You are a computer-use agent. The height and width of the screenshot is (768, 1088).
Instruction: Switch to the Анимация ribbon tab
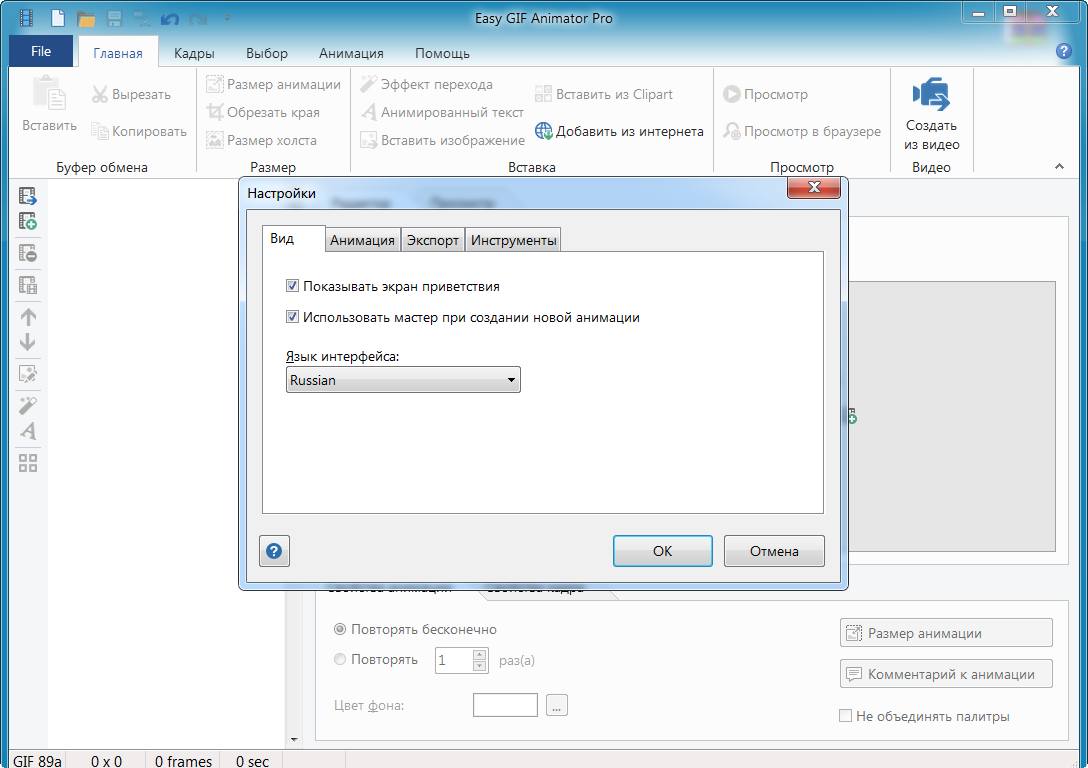pyautogui.click(x=351, y=53)
